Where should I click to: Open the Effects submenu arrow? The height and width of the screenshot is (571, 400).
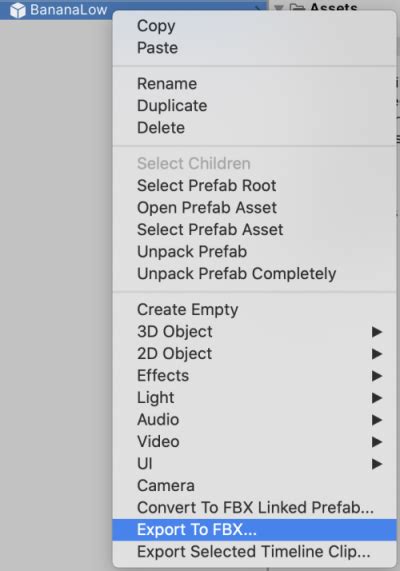tap(377, 376)
